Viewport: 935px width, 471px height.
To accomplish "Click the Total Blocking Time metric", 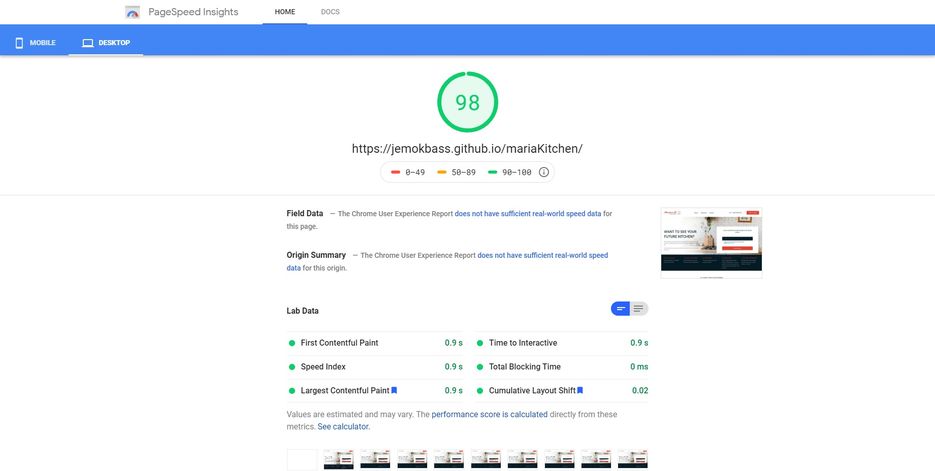I will coord(562,367).
